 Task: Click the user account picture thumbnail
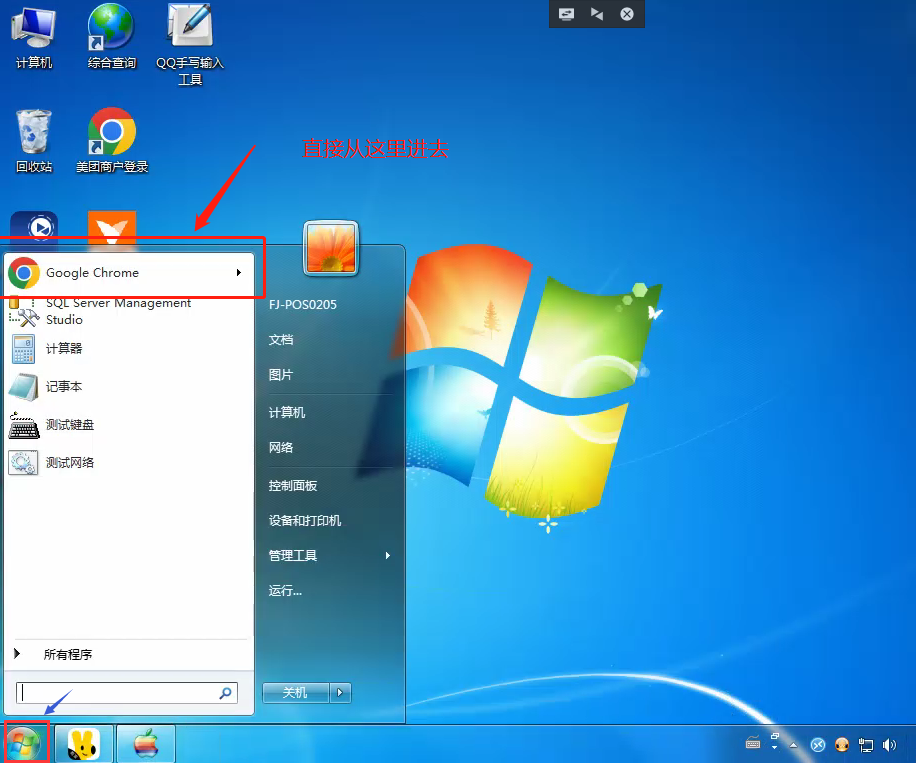(332, 248)
